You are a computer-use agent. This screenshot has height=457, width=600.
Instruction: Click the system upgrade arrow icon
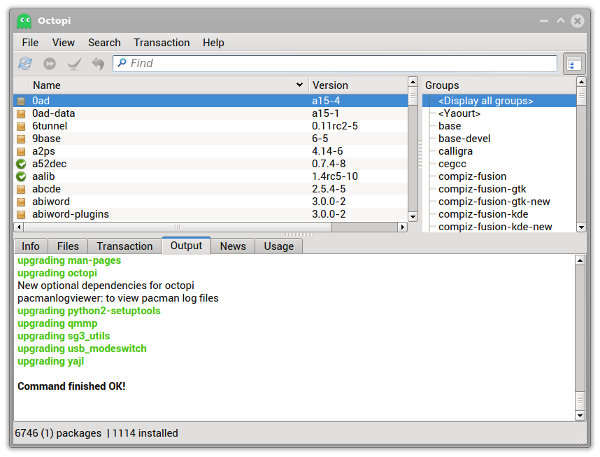point(49,63)
